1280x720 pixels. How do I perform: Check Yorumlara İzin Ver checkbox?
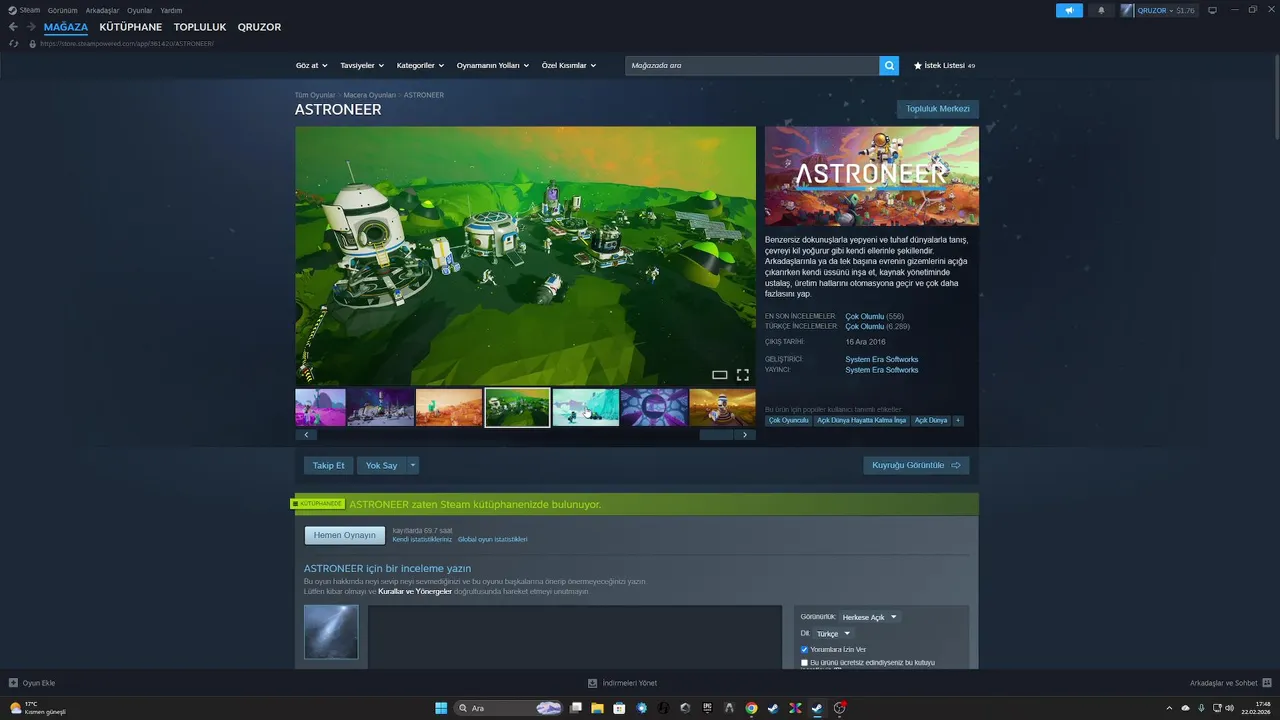tap(804, 650)
